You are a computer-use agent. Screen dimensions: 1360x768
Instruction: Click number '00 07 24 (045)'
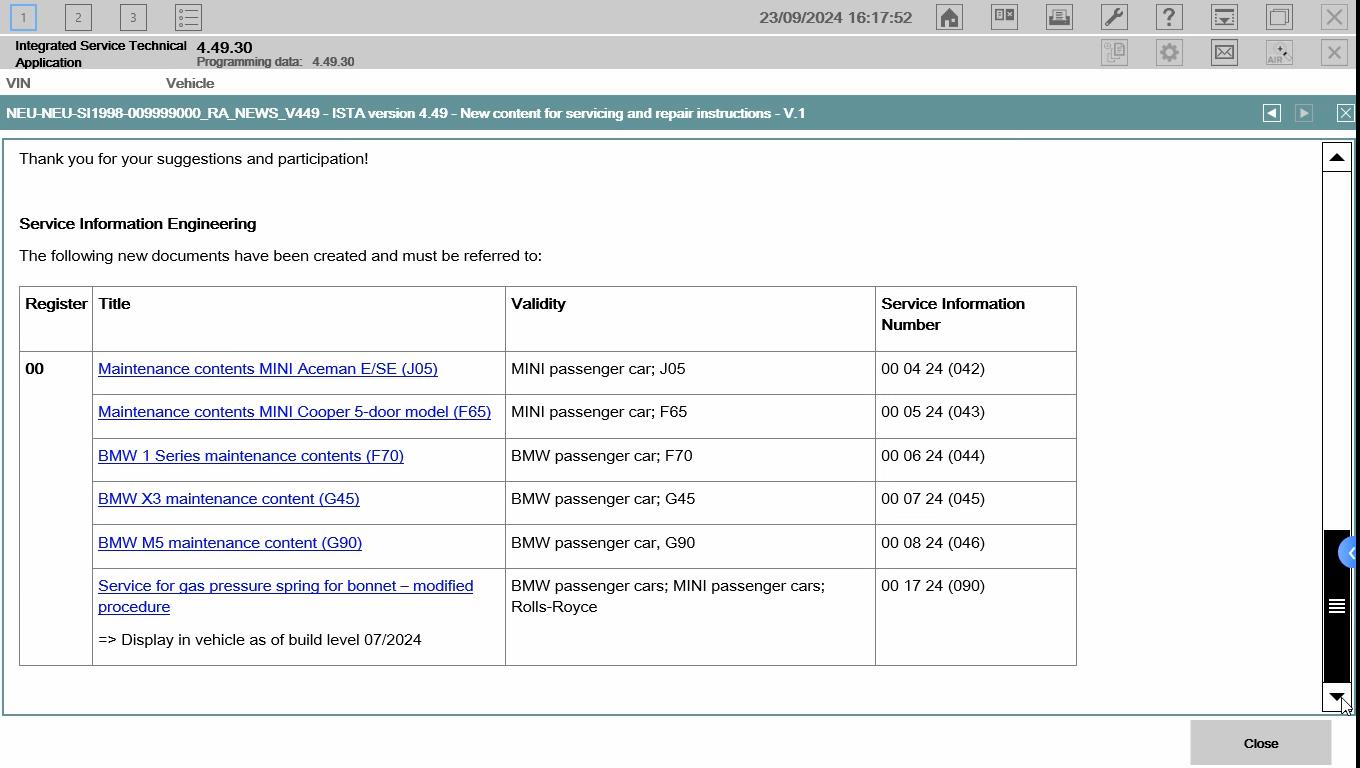pos(933,499)
